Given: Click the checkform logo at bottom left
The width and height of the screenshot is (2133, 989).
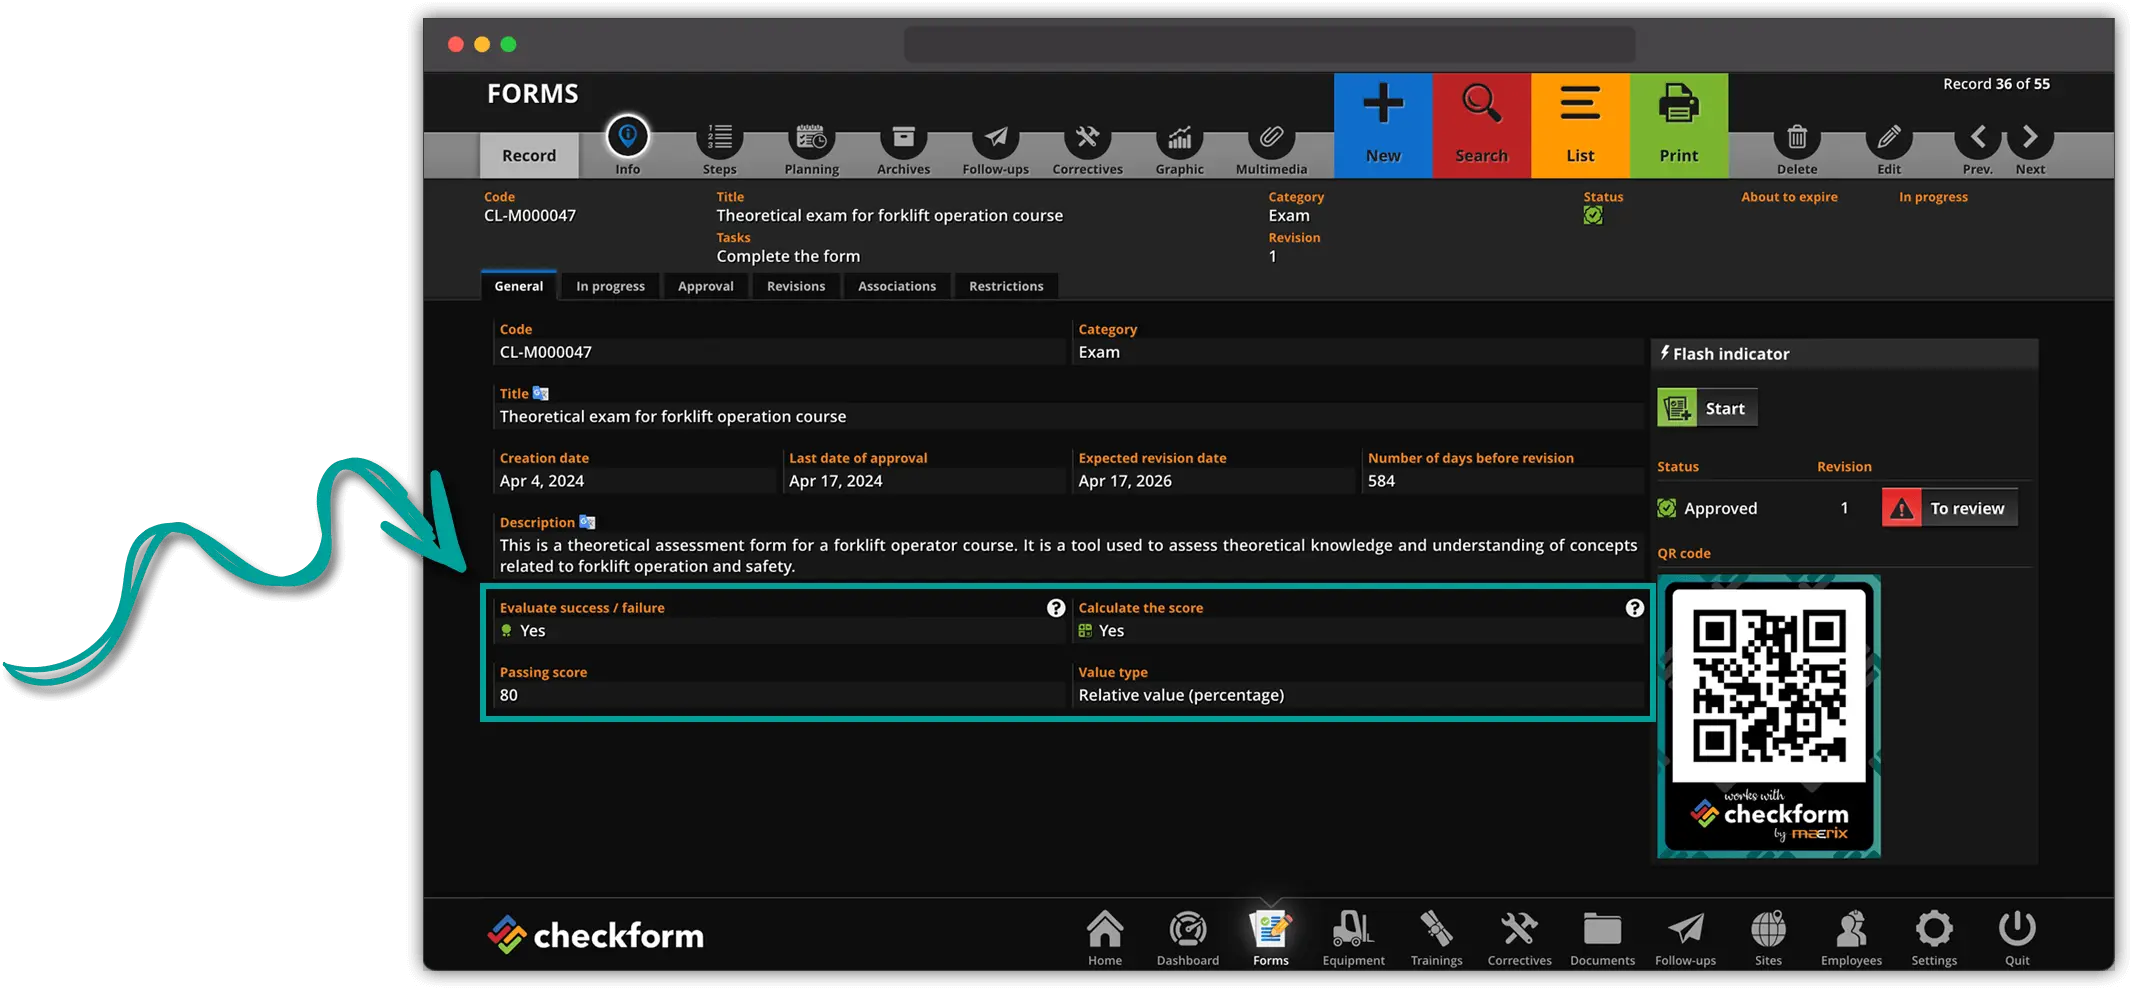Looking at the screenshot, I should pos(596,935).
